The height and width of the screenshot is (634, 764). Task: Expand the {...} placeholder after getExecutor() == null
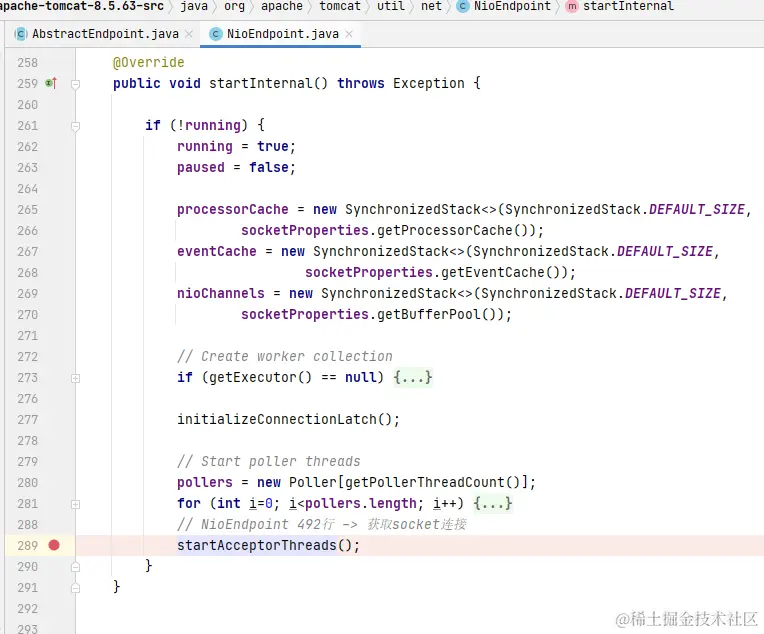point(413,377)
